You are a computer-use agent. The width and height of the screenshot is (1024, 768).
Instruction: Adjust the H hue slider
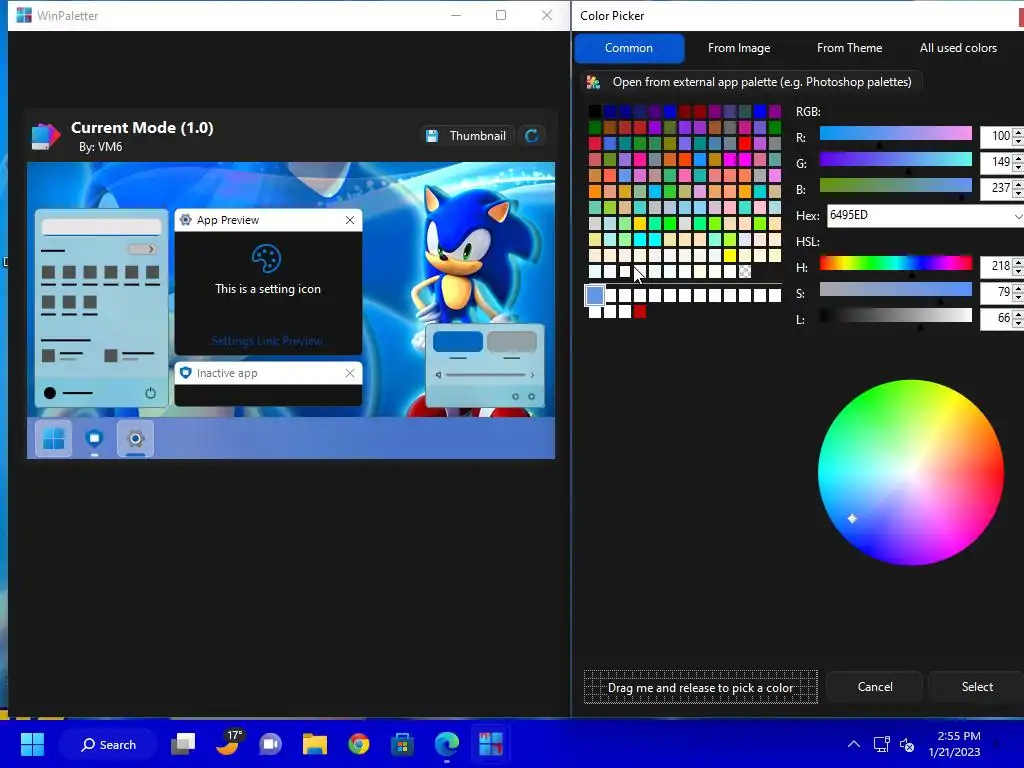click(x=895, y=264)
